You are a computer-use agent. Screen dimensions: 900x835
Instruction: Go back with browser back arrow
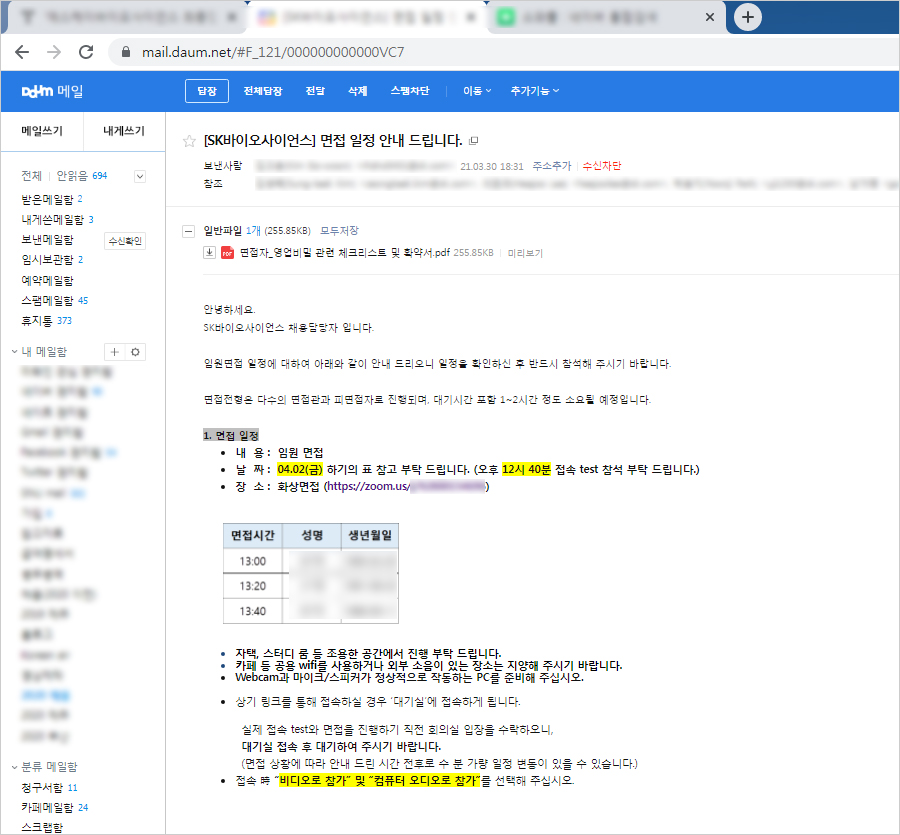pyautogui.click(x=22, y=52)
